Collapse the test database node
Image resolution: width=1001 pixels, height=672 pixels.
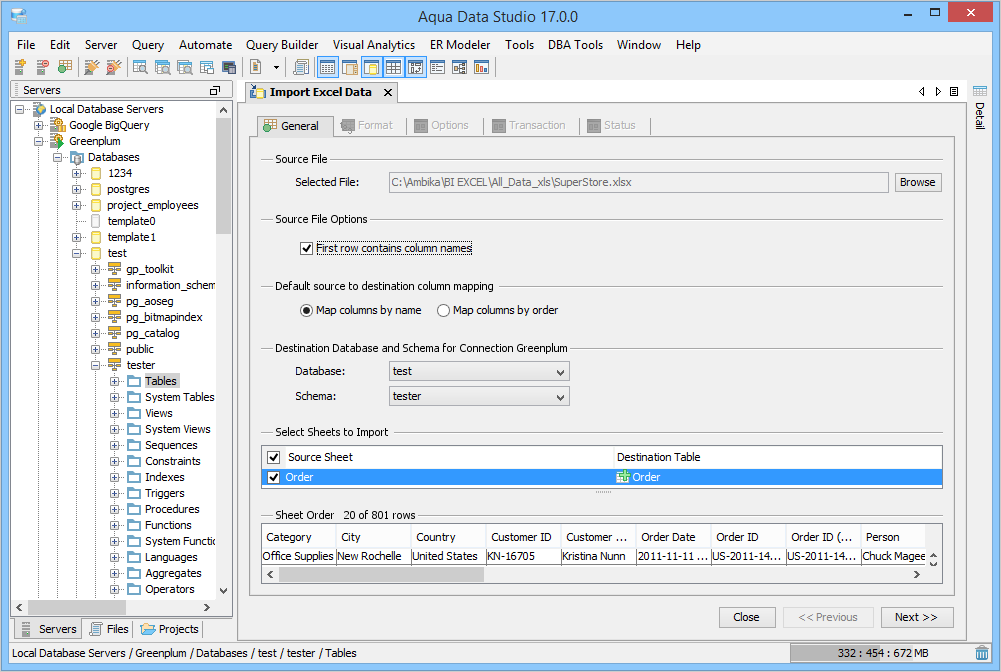click(77, 253)
